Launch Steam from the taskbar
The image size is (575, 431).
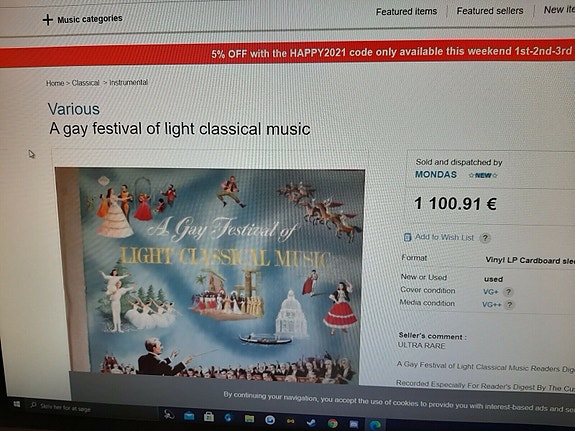click(x=312, y=423)
